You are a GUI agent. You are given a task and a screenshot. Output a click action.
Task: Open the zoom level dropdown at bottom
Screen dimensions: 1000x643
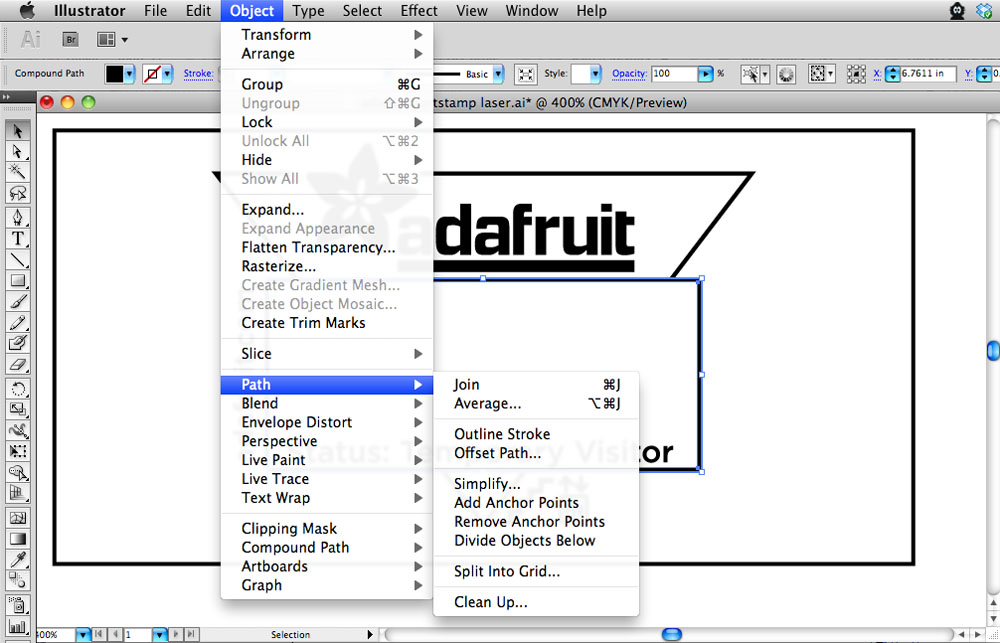pyautogui.click(x=83, y=635)
